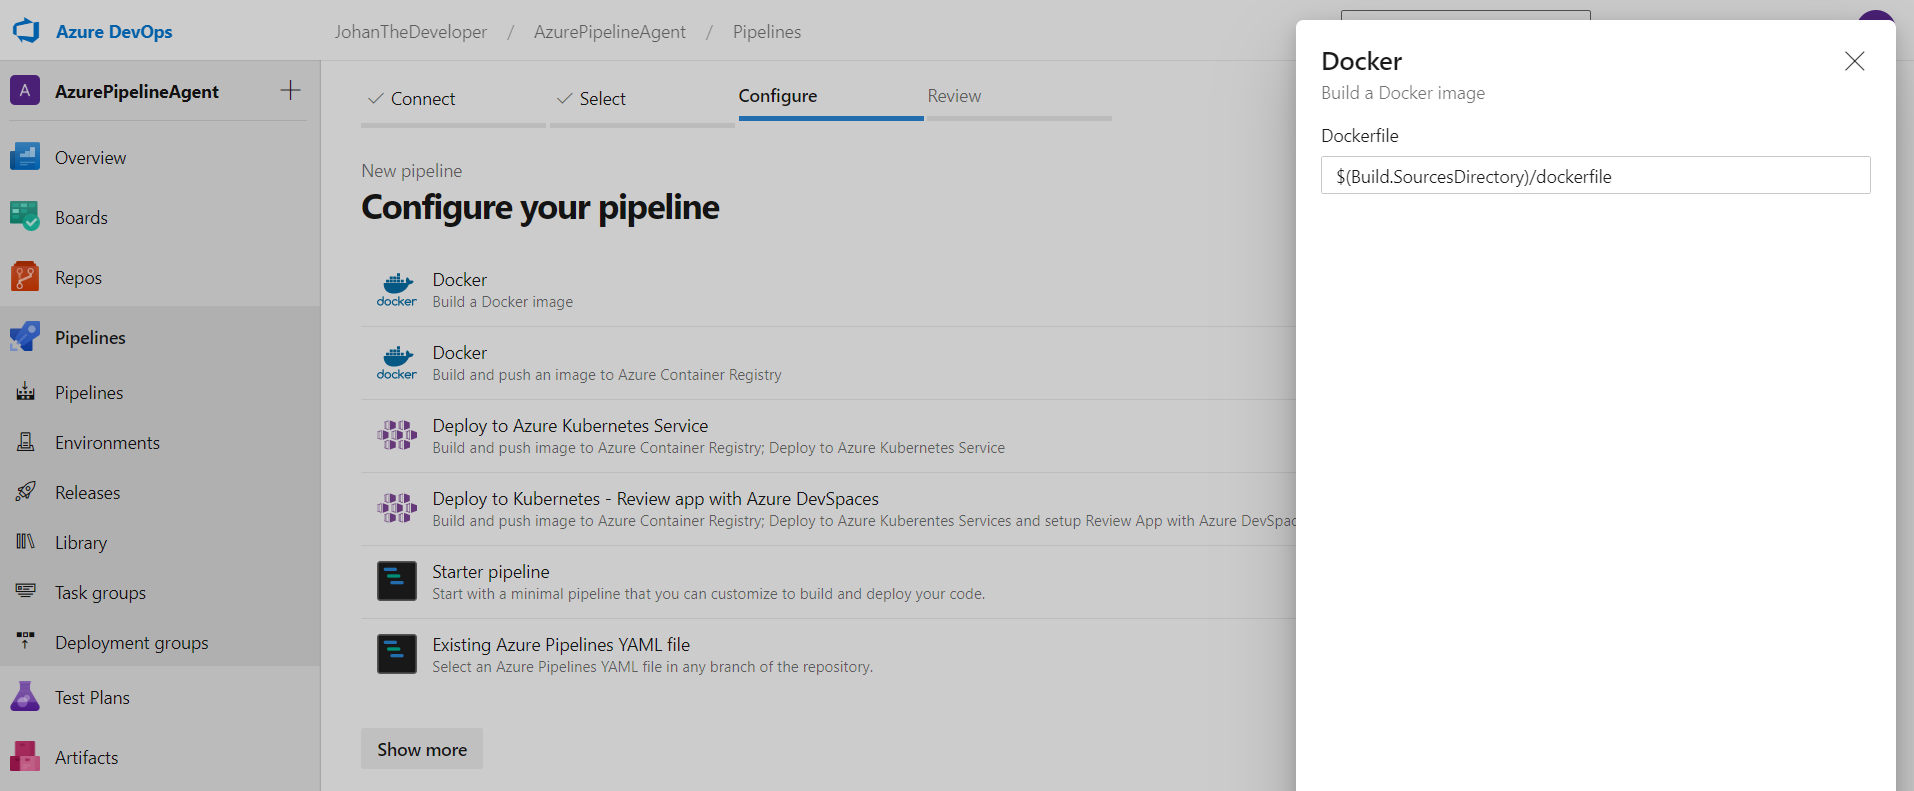Click the Pipelines sub-item icon

coord(26,392)
